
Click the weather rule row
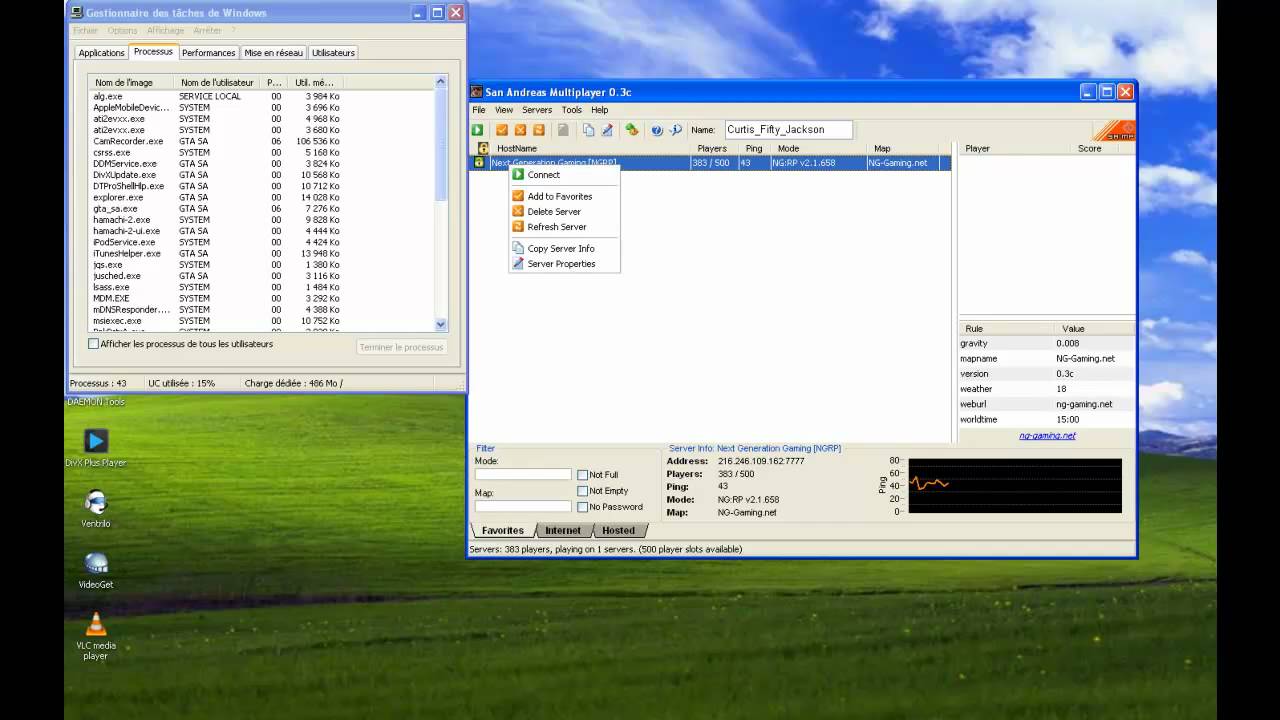pyautogui.click(x=1046, y=389)
